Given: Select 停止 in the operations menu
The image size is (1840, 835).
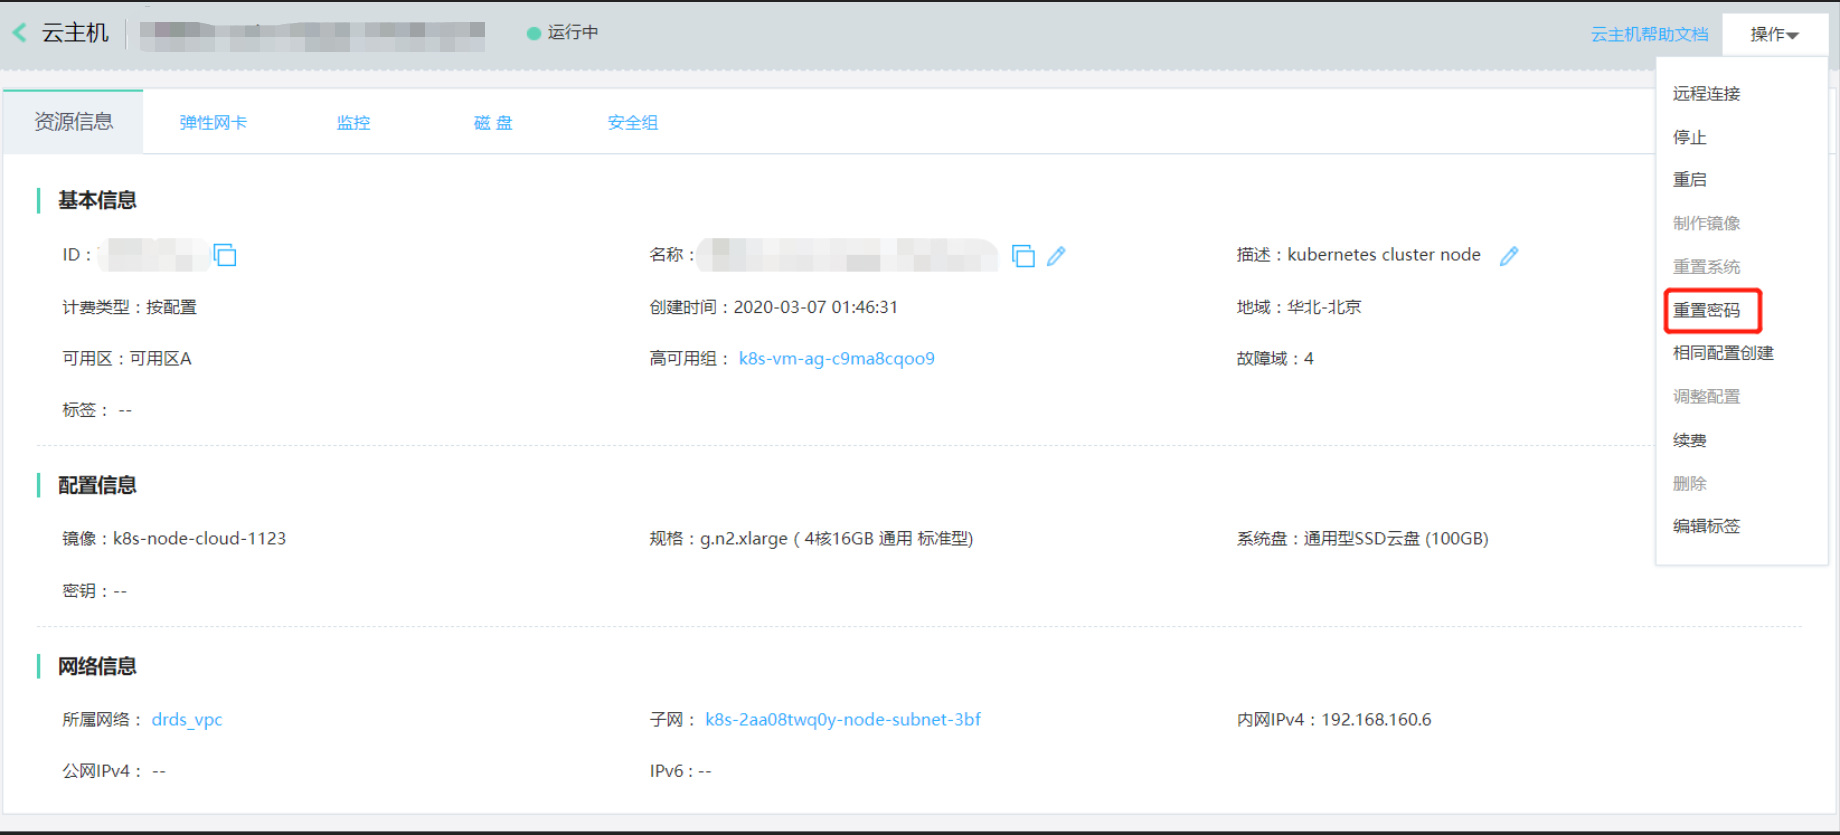Looking at the screenshot, I should (x=1689, y=137).
